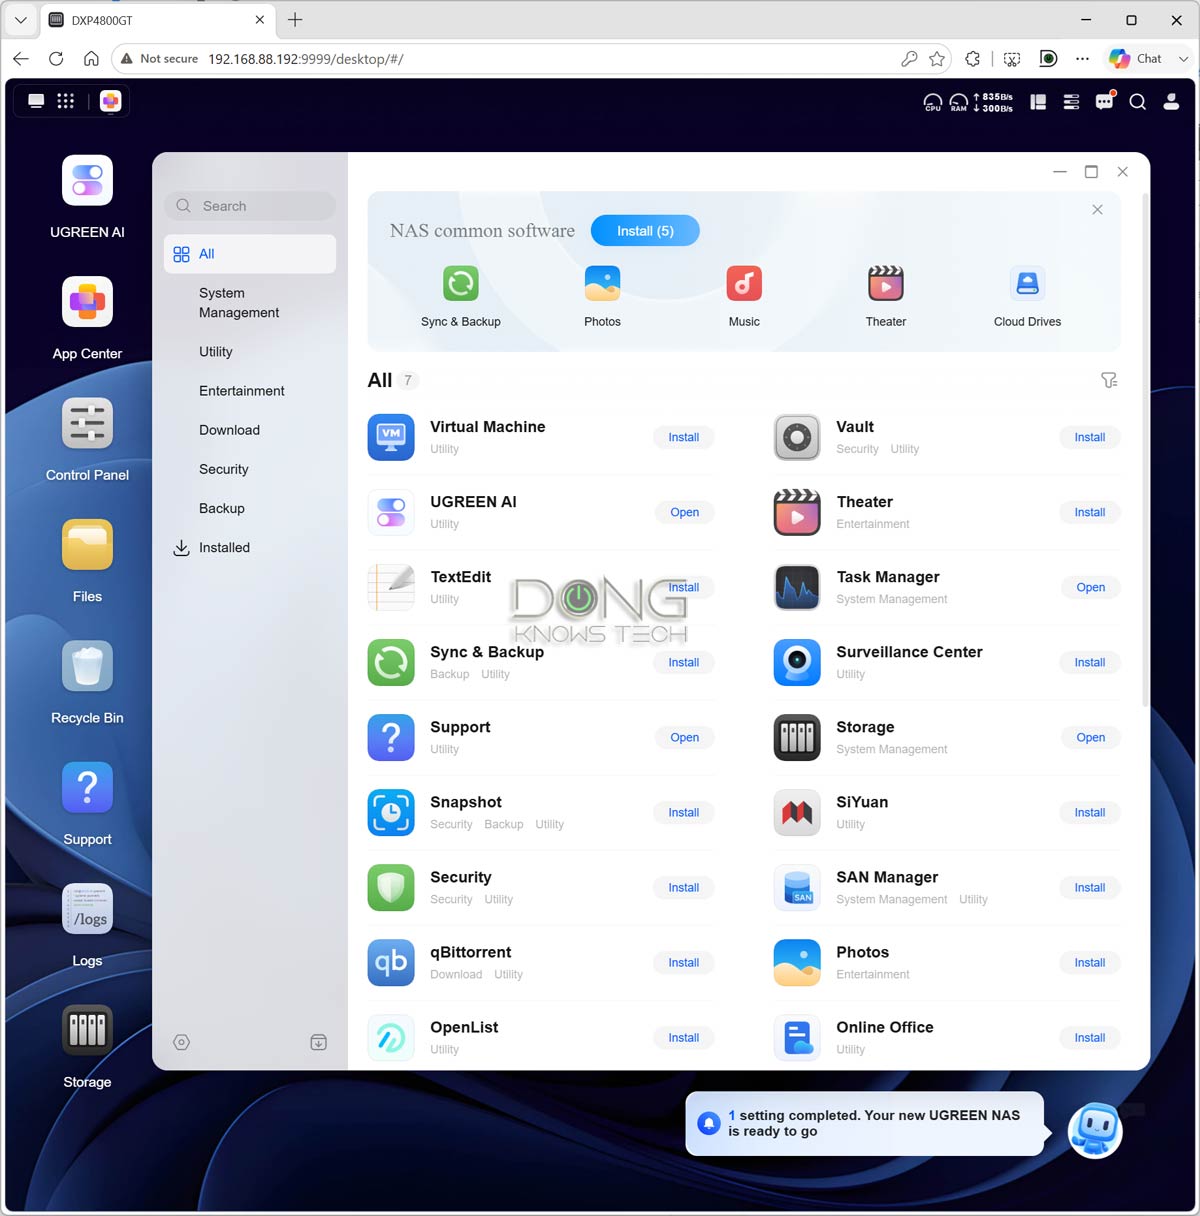The width and height of the screenshot is (1200, 1216).
Task: Click the app list vertical scrollbar
Action: tap(1144, 450)
